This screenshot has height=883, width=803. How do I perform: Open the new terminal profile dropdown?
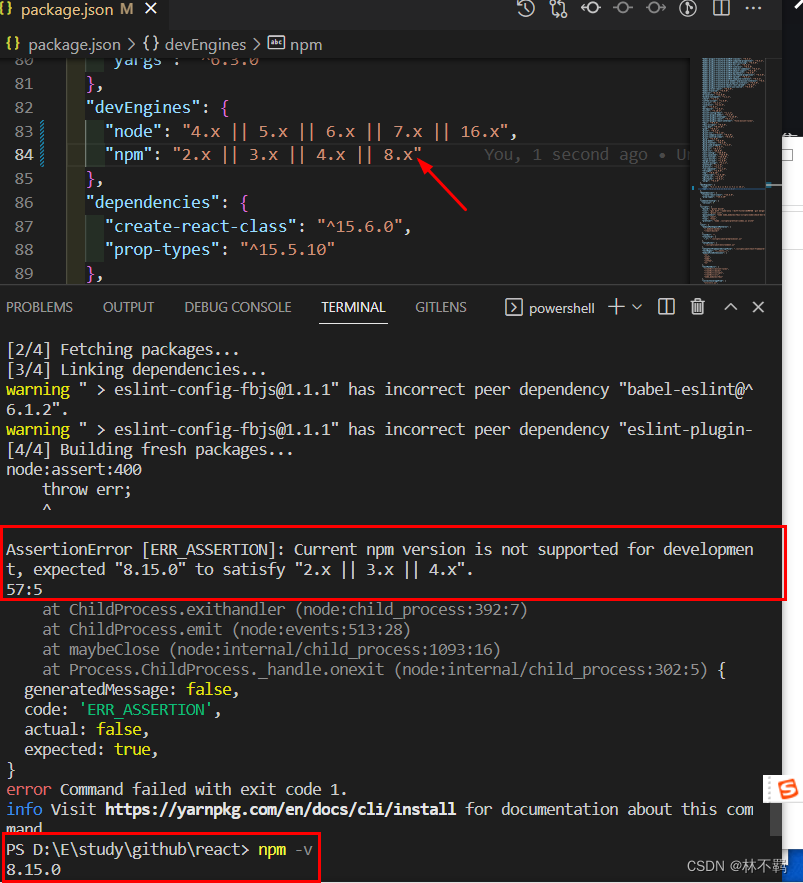pyautogui.click(x=637, y=307)
